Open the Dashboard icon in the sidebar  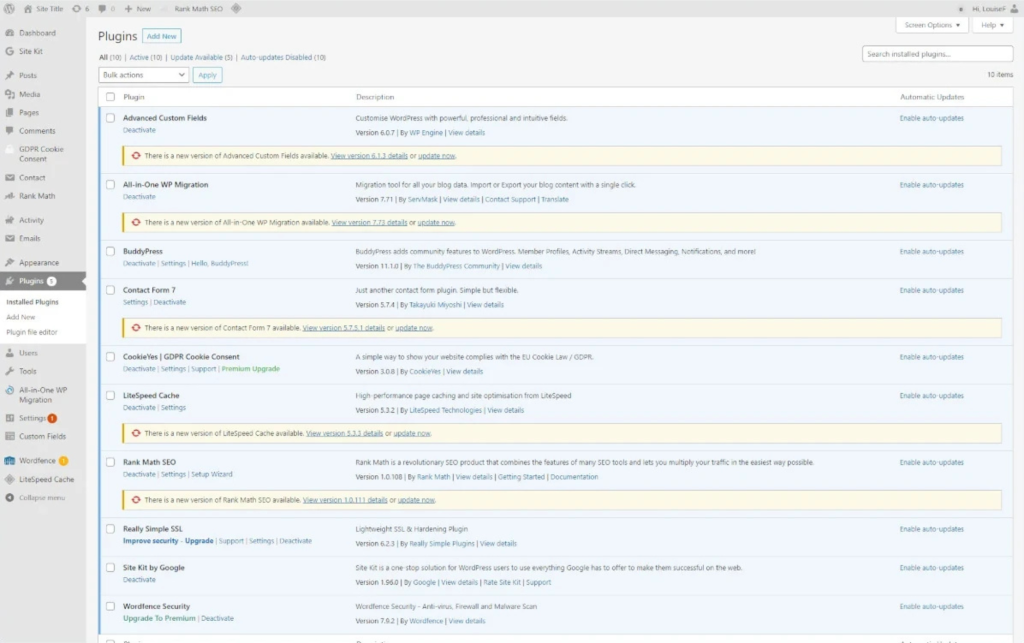coord(10,33)
